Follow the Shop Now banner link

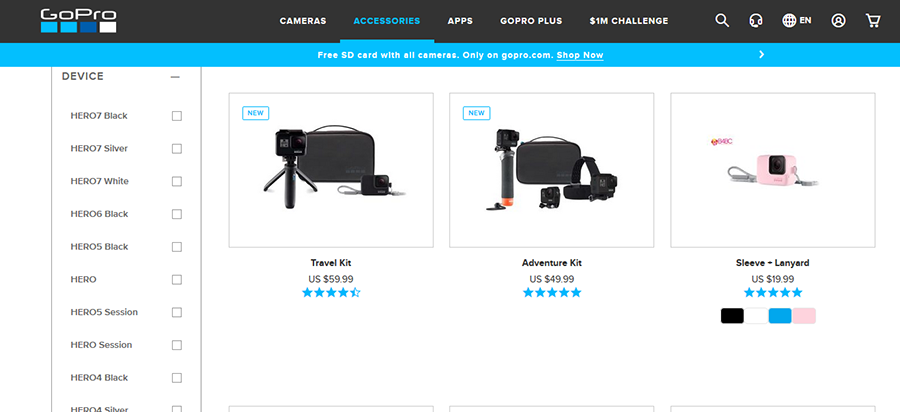click(x=580, y=56)
